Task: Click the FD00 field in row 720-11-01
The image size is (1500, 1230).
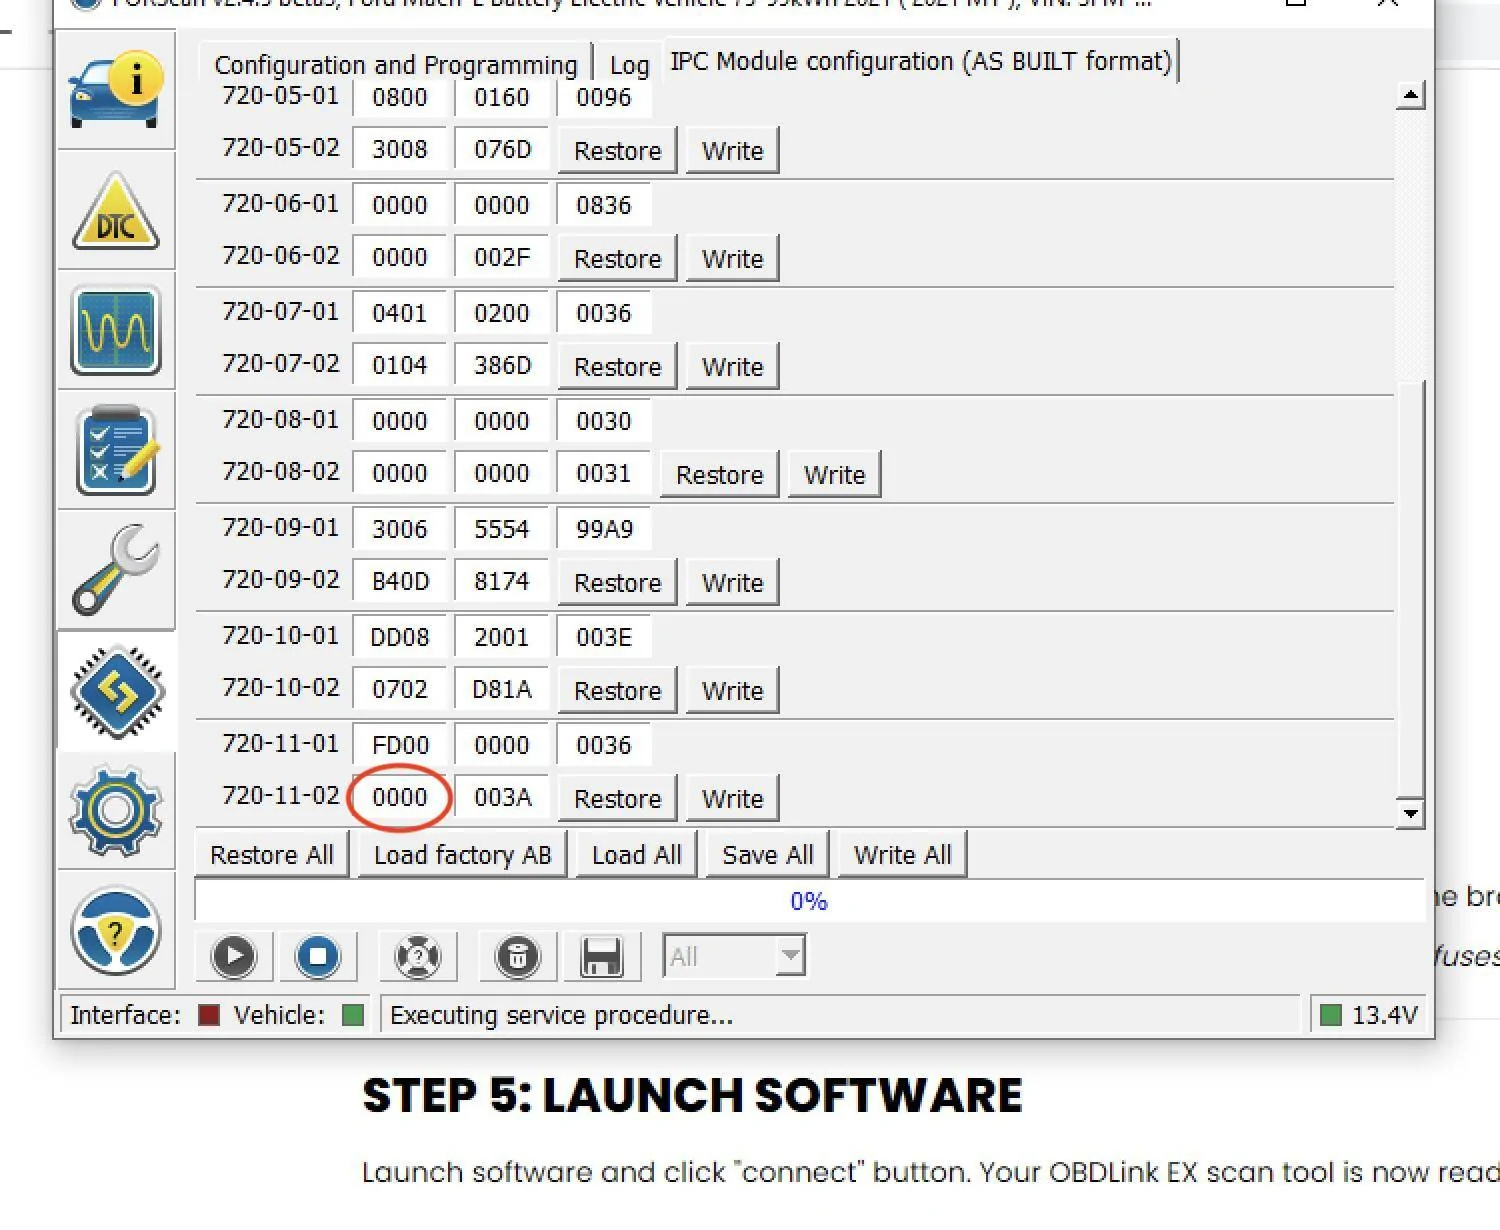Action: [x=400, y=745]
